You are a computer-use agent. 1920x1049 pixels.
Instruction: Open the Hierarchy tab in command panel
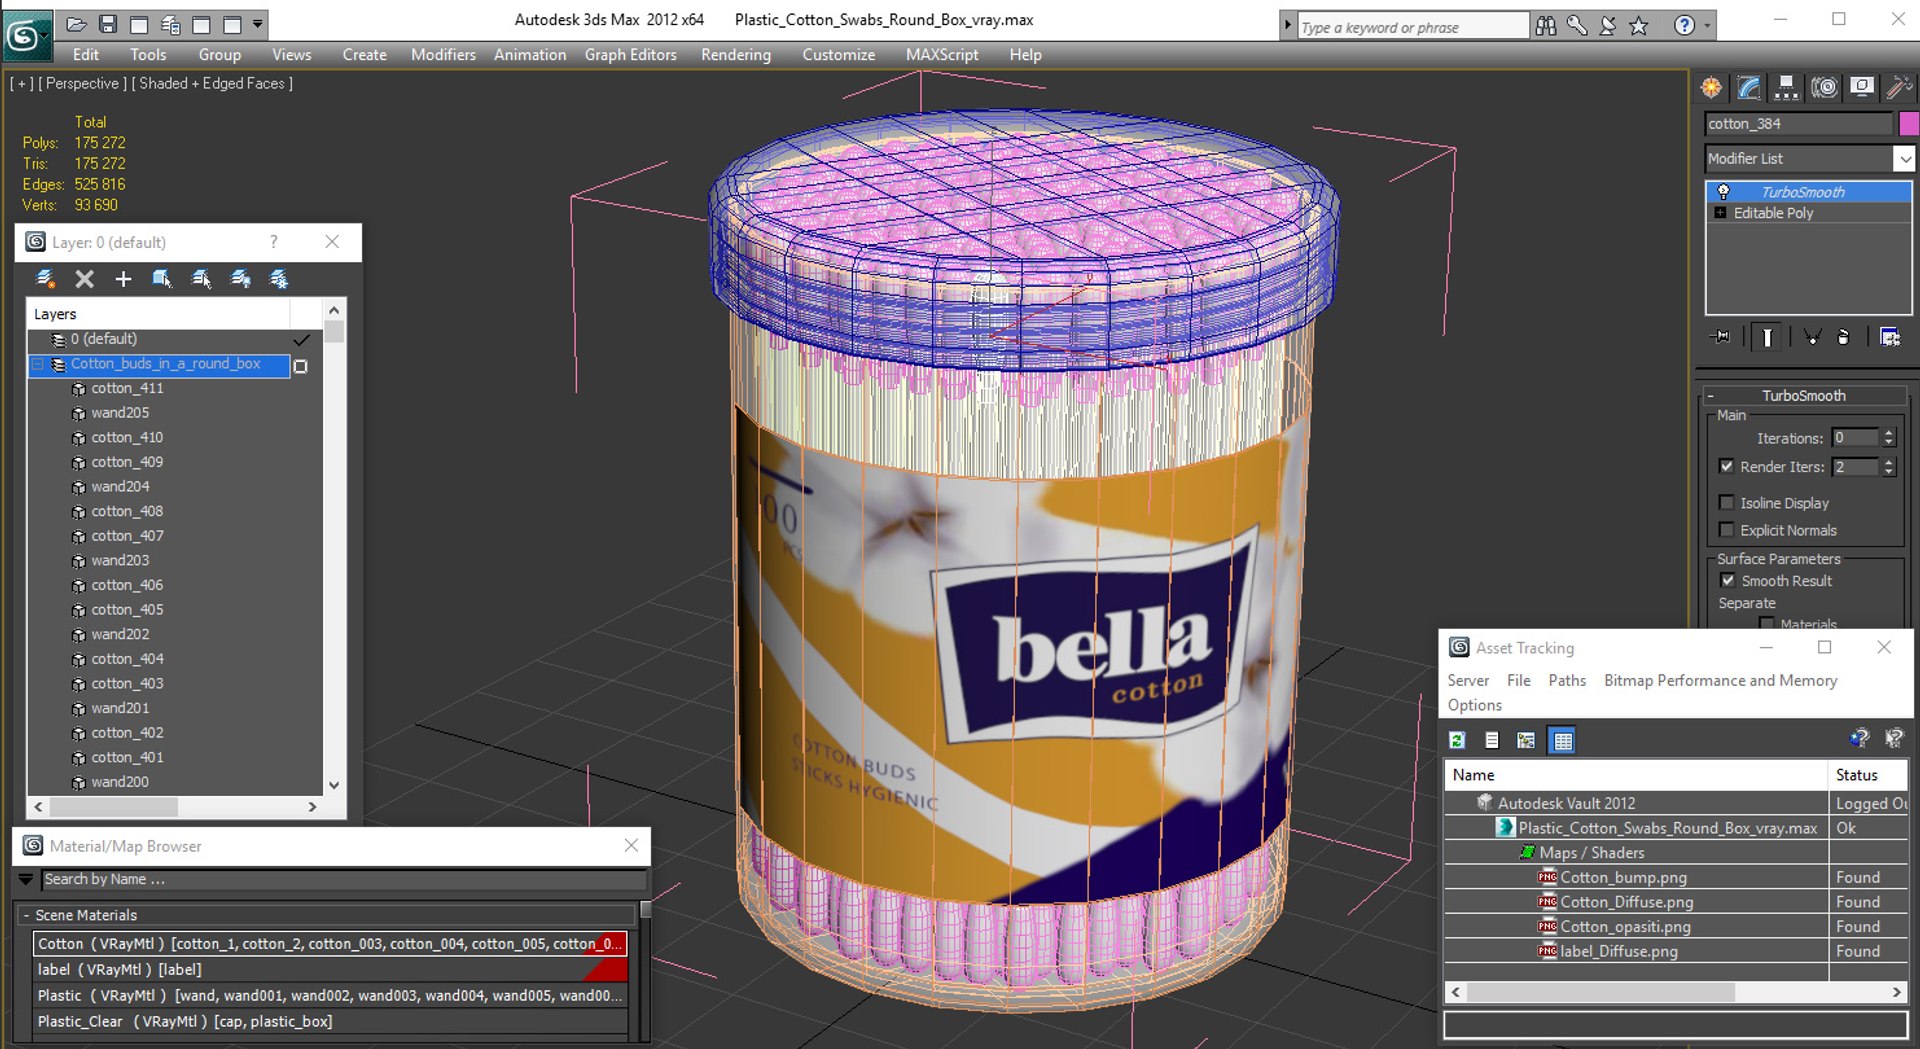(1786, 88)
